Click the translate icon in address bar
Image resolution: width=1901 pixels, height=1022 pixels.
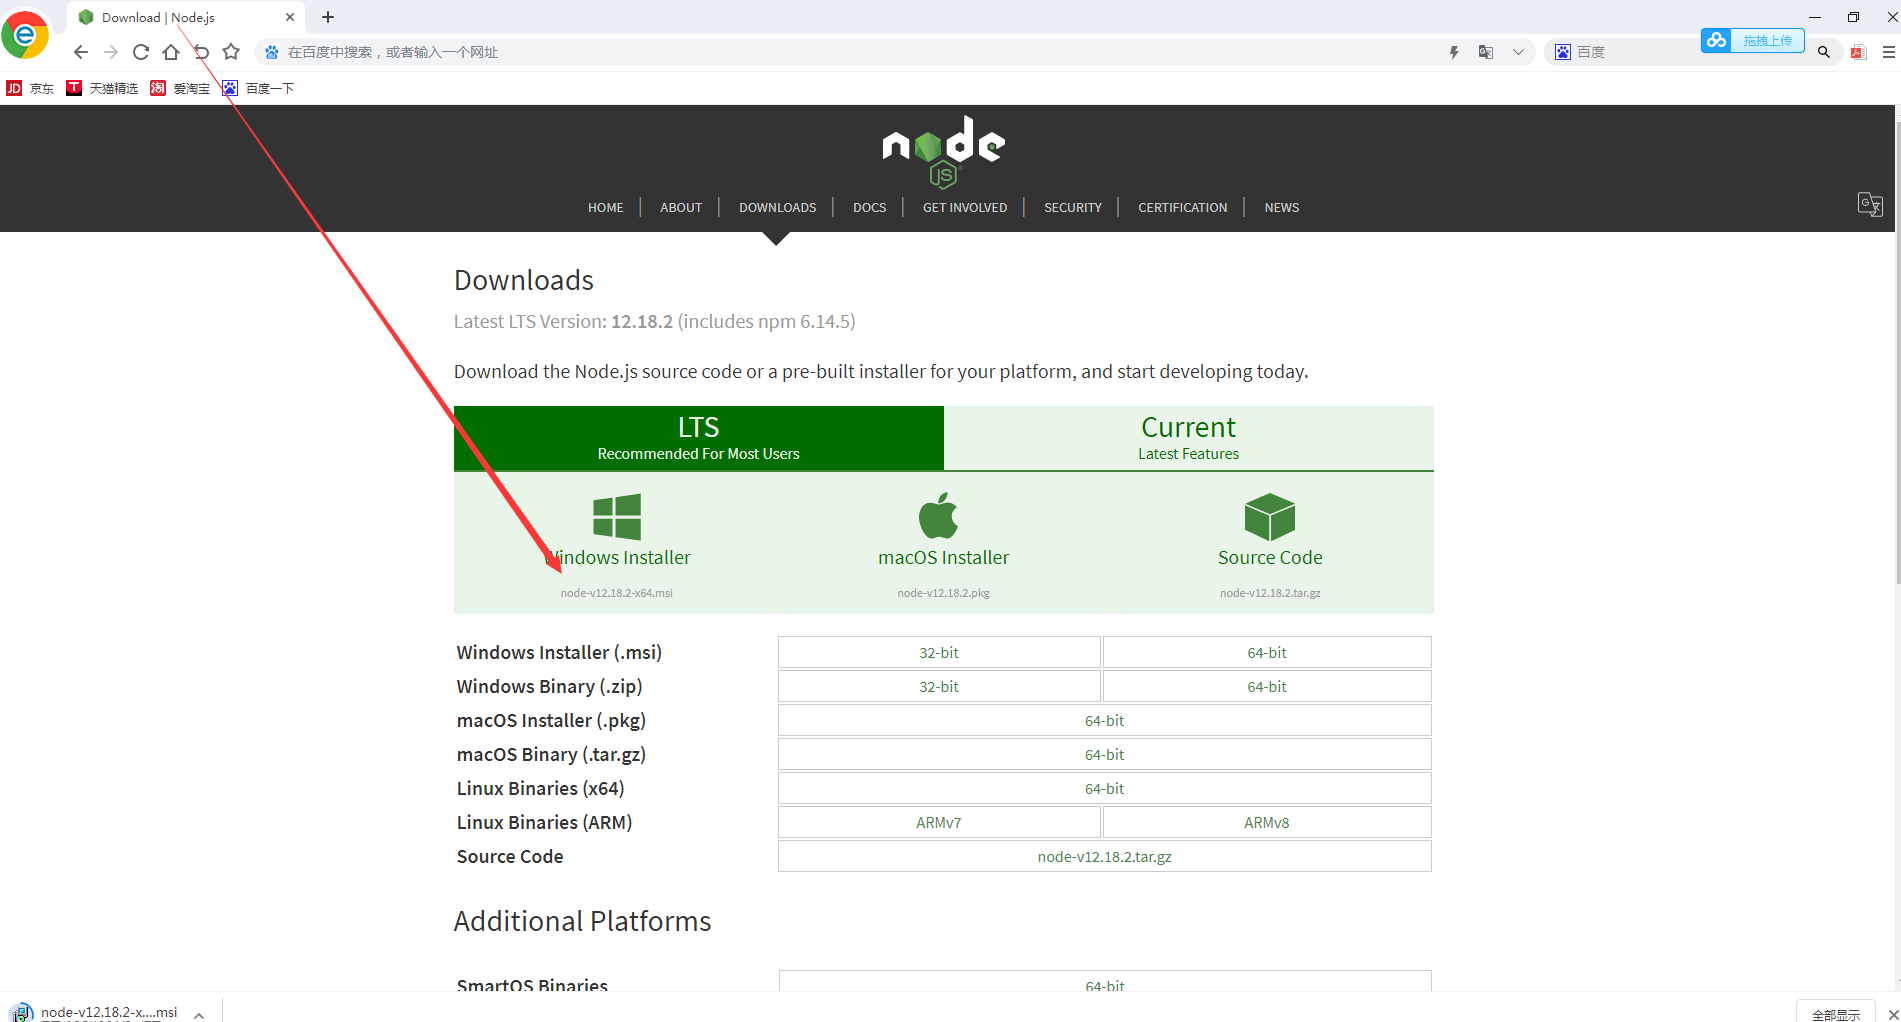1486,52
